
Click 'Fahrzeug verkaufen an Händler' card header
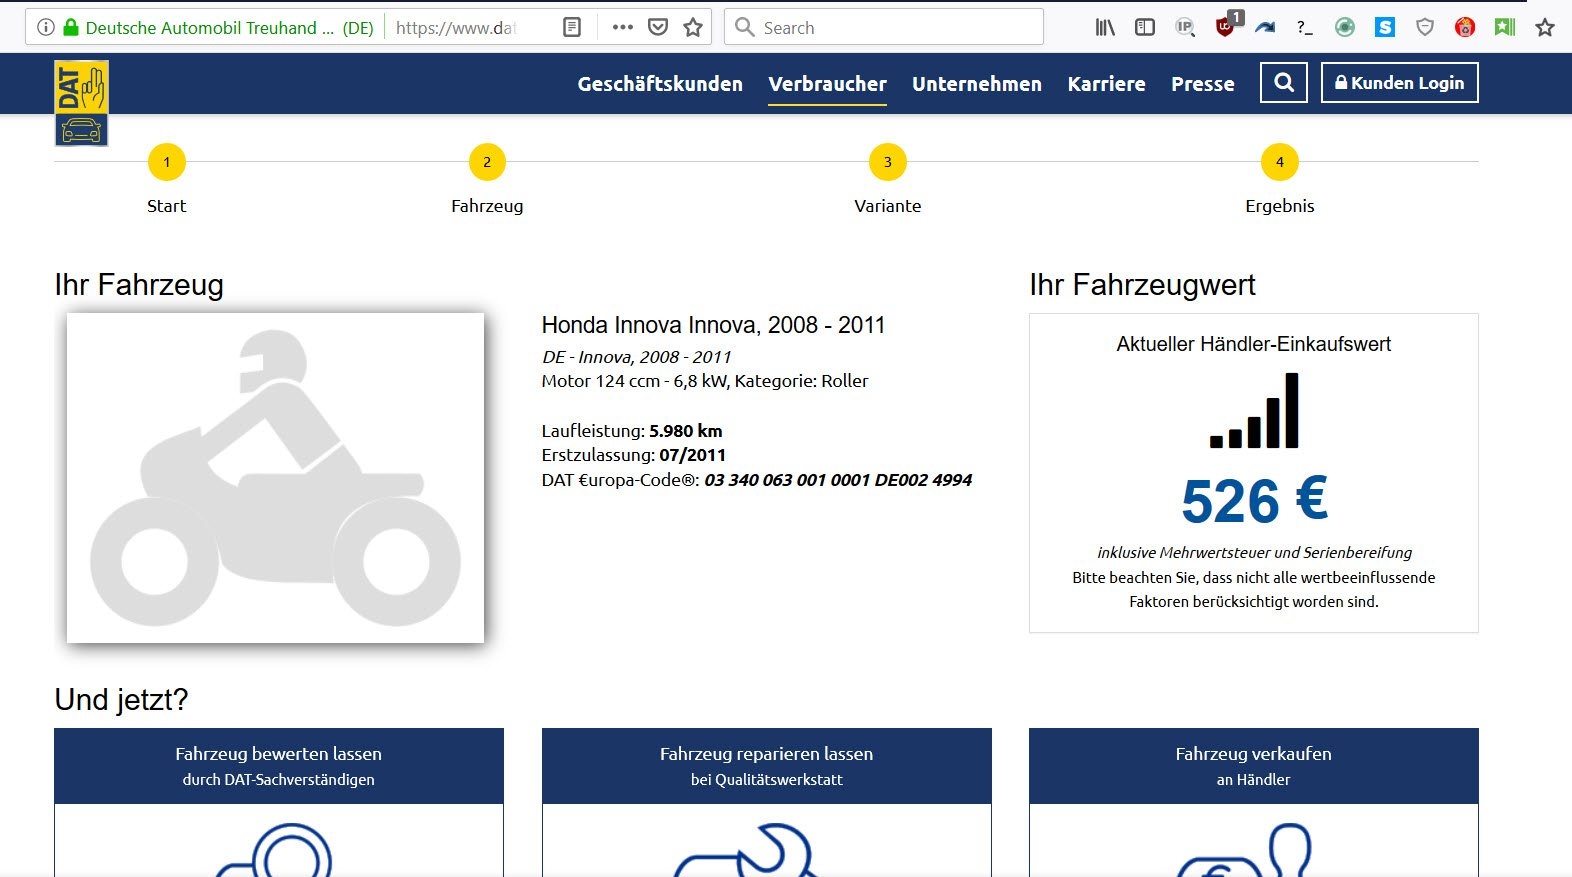pyautogui.click(x=1253, y=765)
